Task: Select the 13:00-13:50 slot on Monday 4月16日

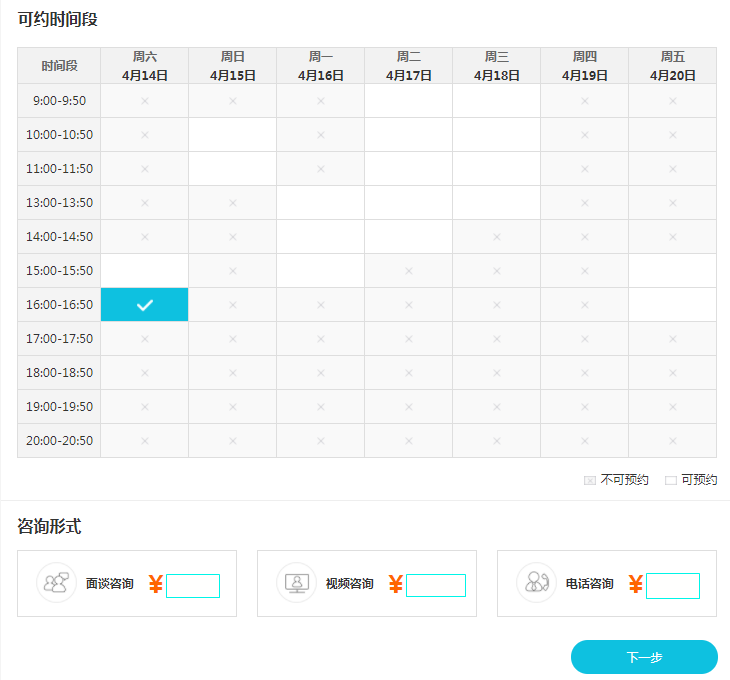Action: (x=320, y=203)
